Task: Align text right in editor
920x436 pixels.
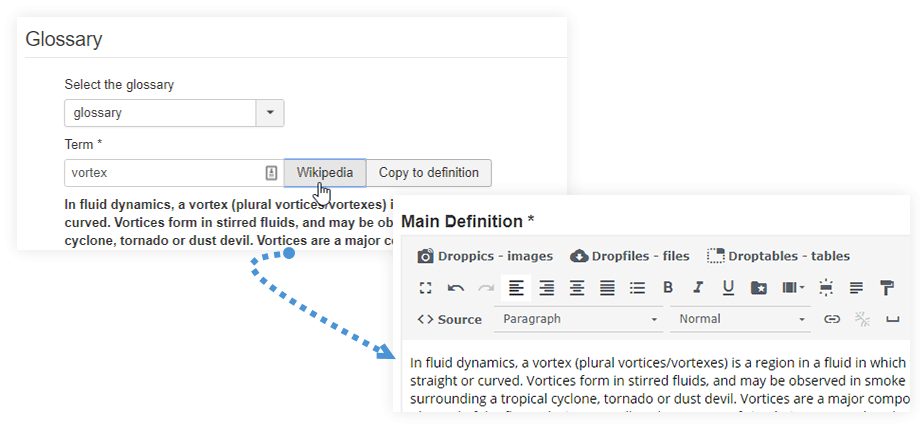Action: [x=546, y=288]
